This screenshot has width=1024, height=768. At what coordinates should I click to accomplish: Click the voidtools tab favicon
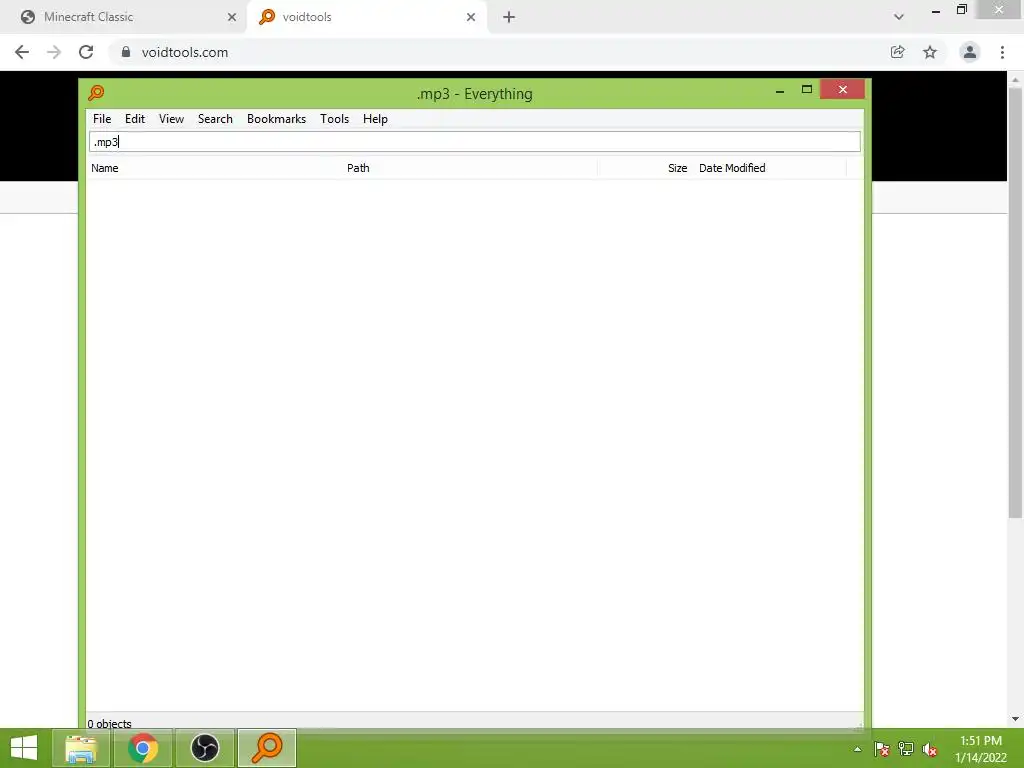coord(267,17)
